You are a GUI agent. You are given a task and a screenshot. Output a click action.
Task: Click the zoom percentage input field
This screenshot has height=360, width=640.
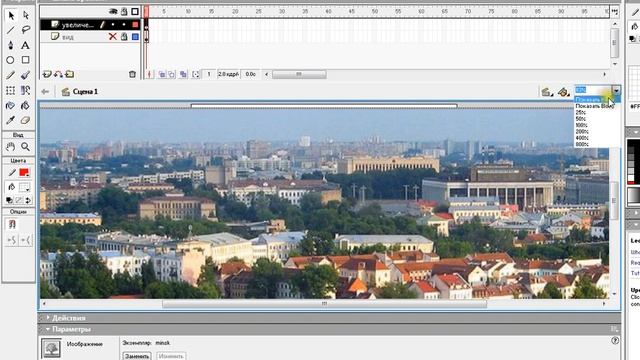click(593, 90)
